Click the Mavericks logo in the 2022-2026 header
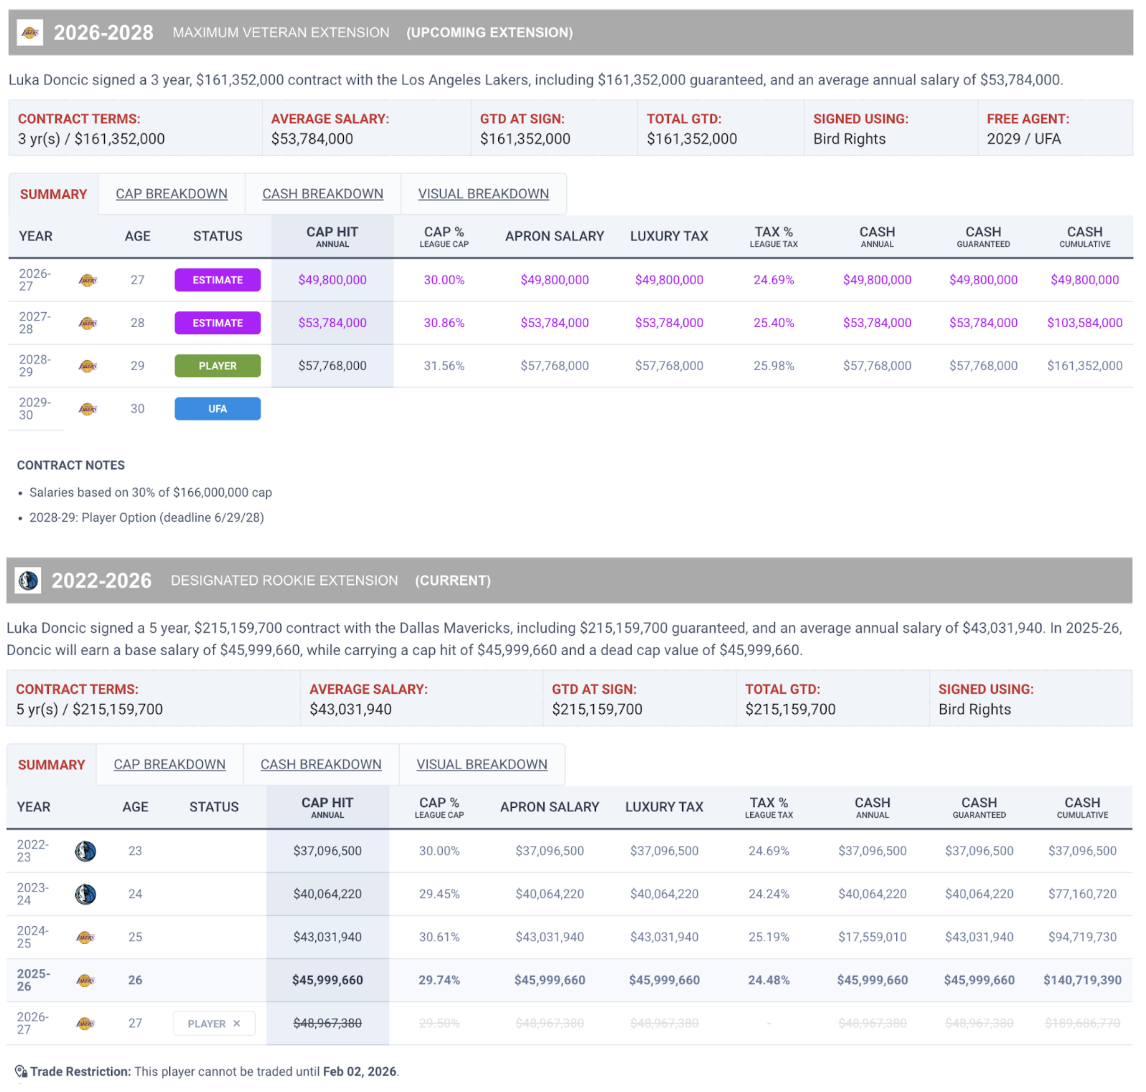Viewport: 1146px width, 1092px height. (x=28, y=580)
